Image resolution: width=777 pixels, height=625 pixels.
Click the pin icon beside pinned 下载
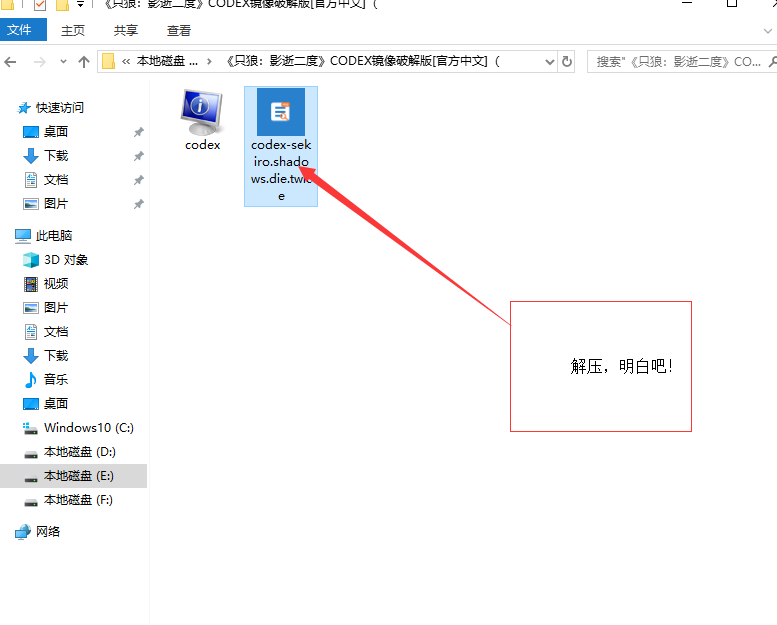139,156
